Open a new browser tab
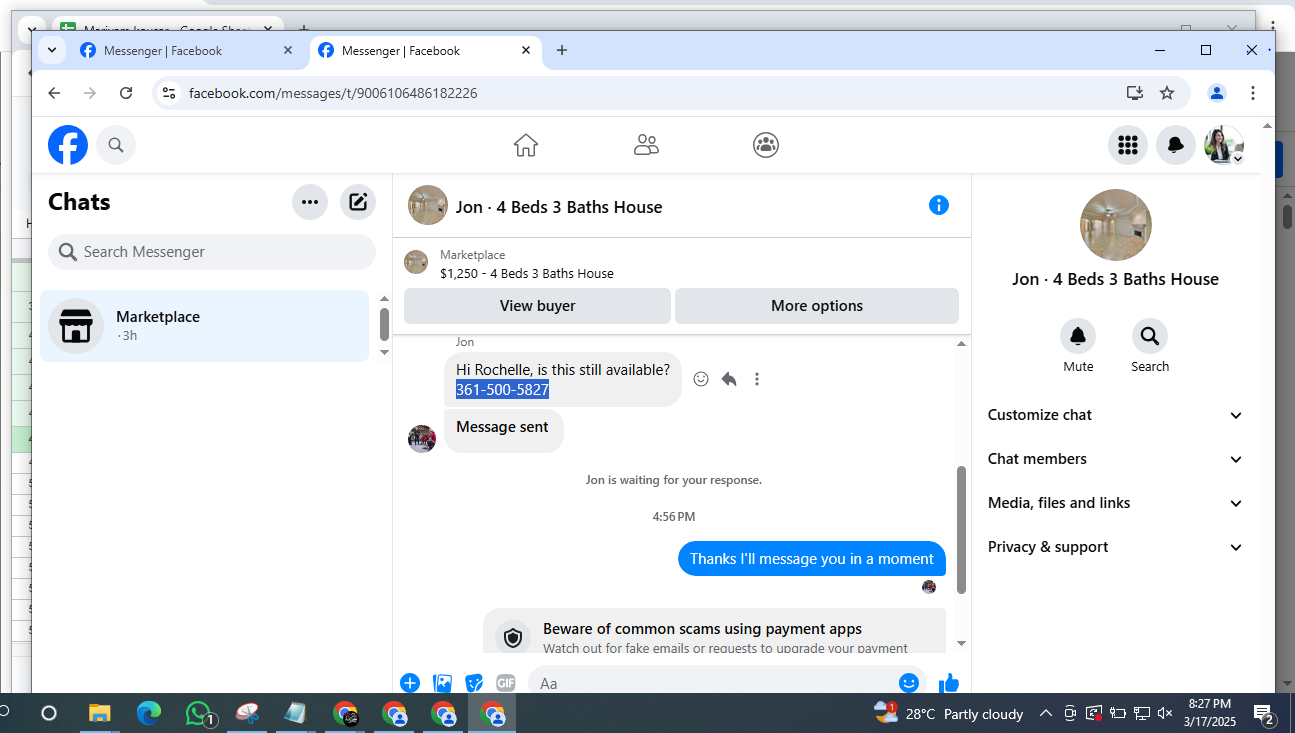1295x733 pixels. [x=562, y=50]
